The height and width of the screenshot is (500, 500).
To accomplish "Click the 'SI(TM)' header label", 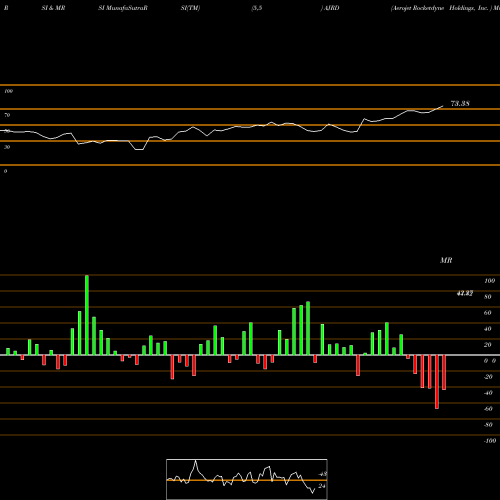I will point(190,8).
